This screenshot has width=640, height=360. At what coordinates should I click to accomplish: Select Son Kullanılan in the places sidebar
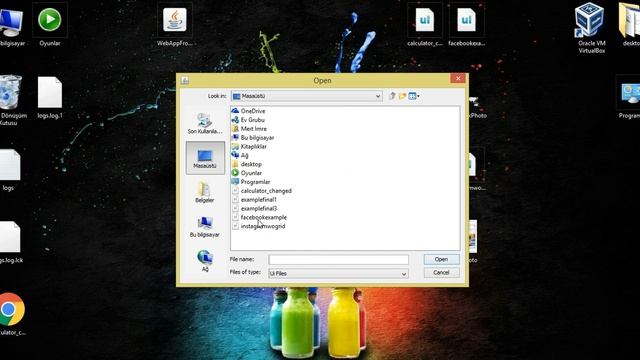pos(204,123)
